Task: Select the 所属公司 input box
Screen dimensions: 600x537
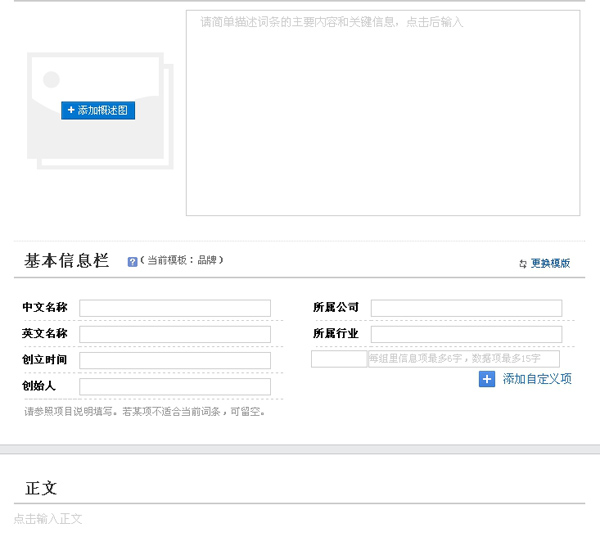Action: pyautogui.click(x=466, y=308)
